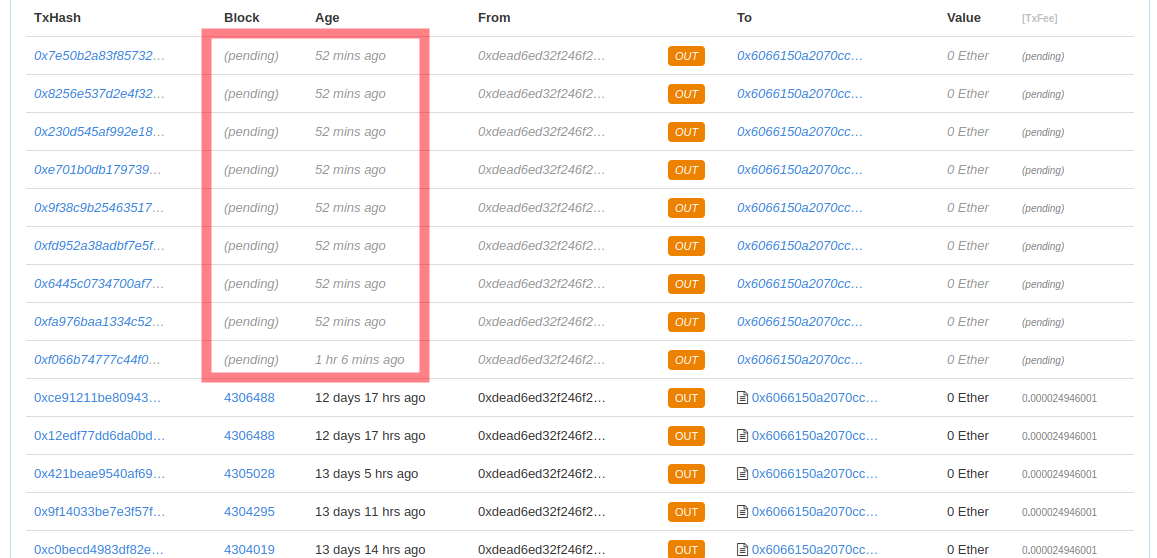The width and height of the screenshot is (1157, 558).
Task: Open To address in the 0x230d545af992e18 row
Action: tap(800, 131)
